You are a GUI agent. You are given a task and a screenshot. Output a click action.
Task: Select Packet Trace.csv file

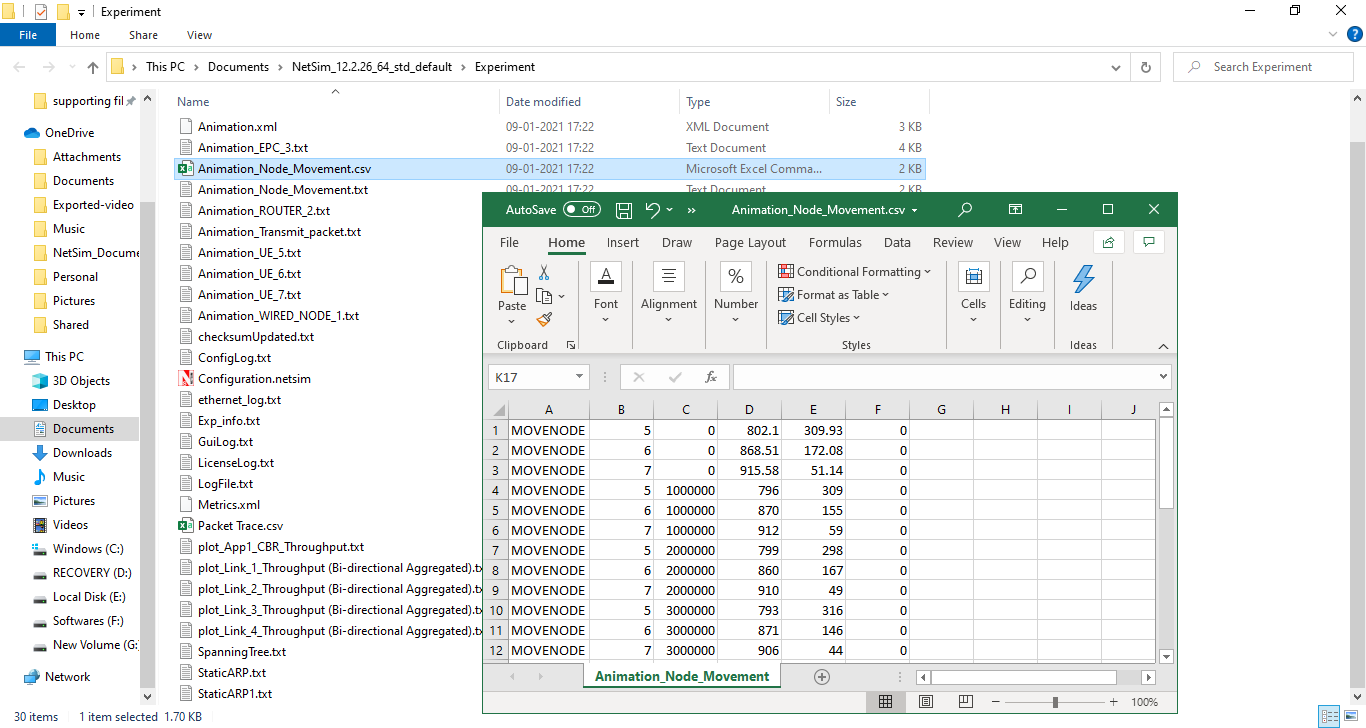tap(240, 526)
